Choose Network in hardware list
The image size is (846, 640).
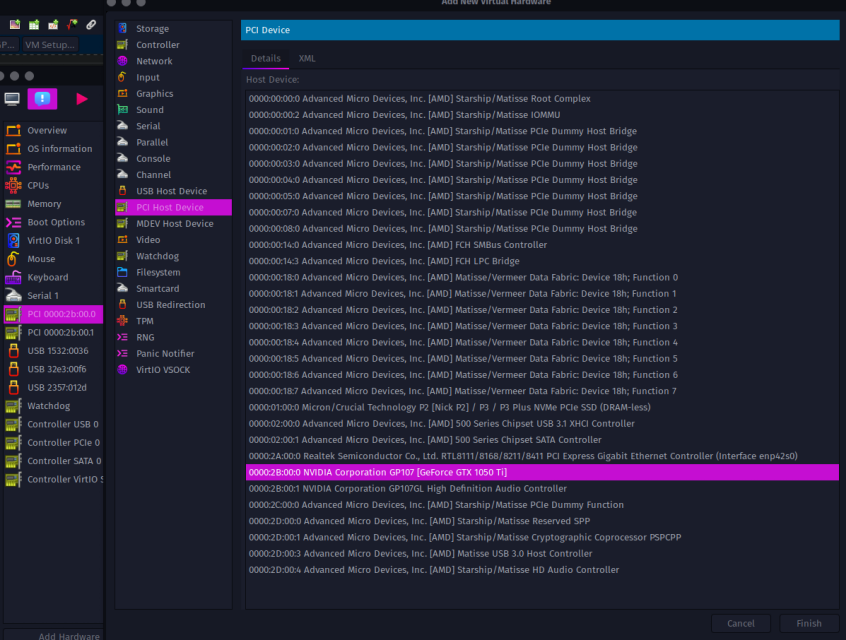click(173, 61)
